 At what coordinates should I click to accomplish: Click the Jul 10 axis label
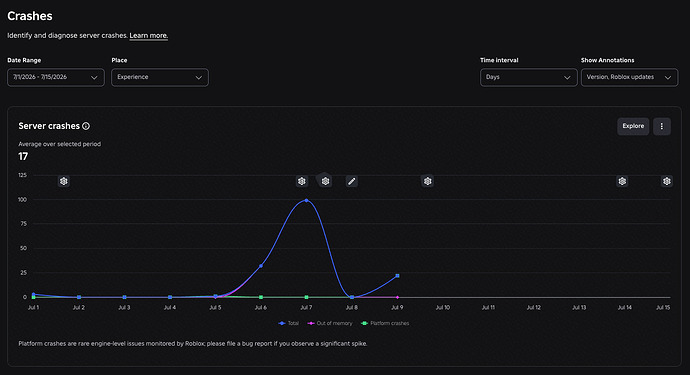pos(443,308)
